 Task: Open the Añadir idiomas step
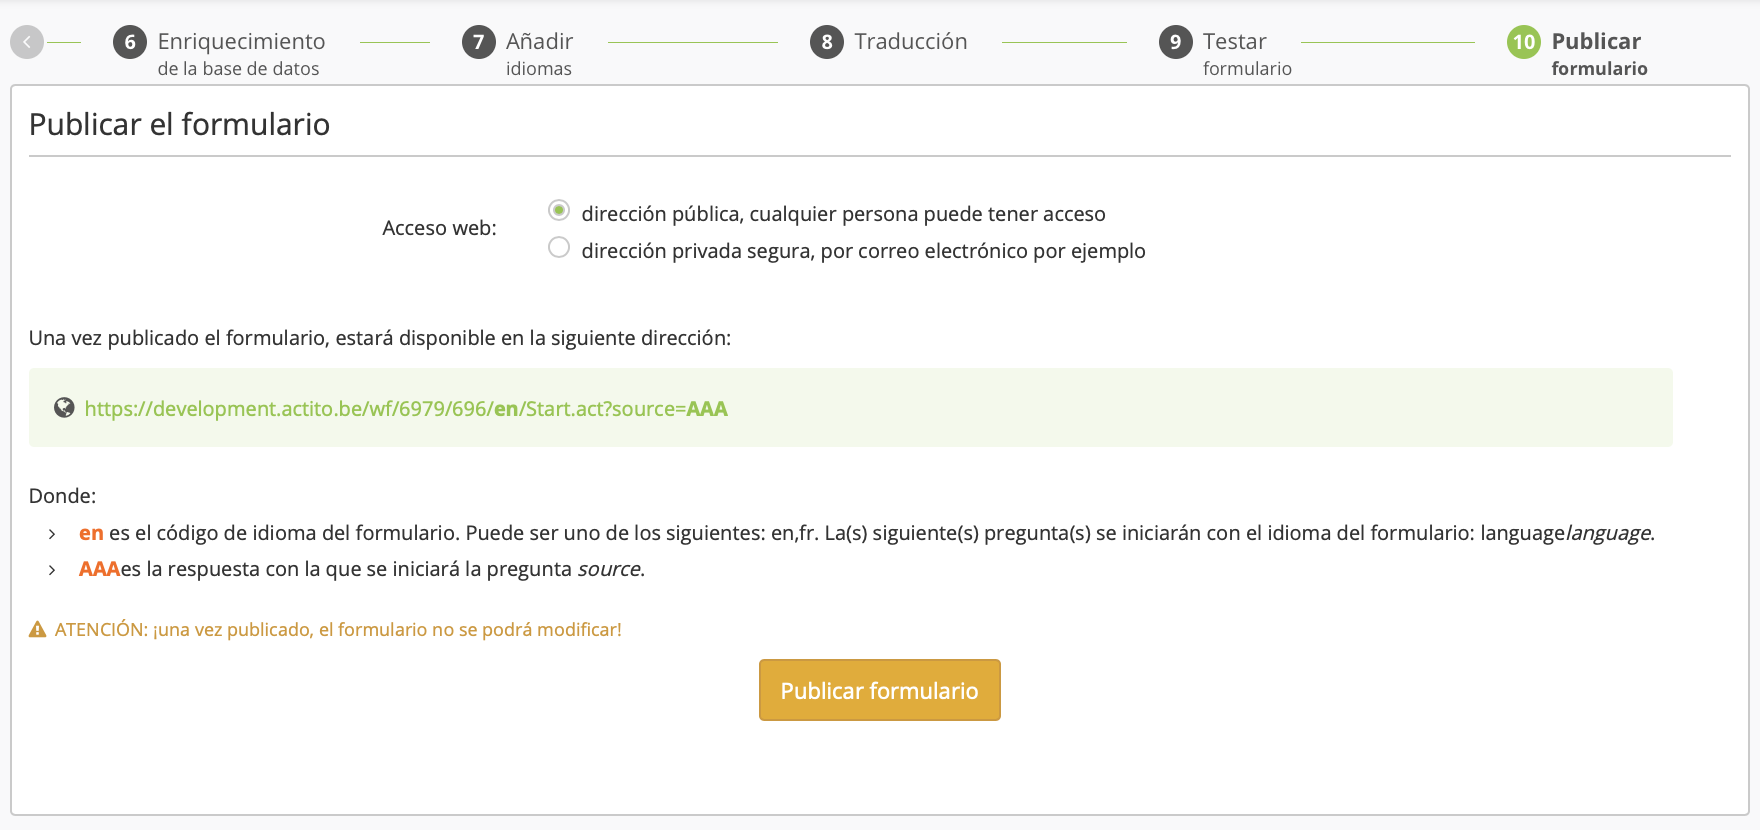pyautogui.click(x=539, y=53)
